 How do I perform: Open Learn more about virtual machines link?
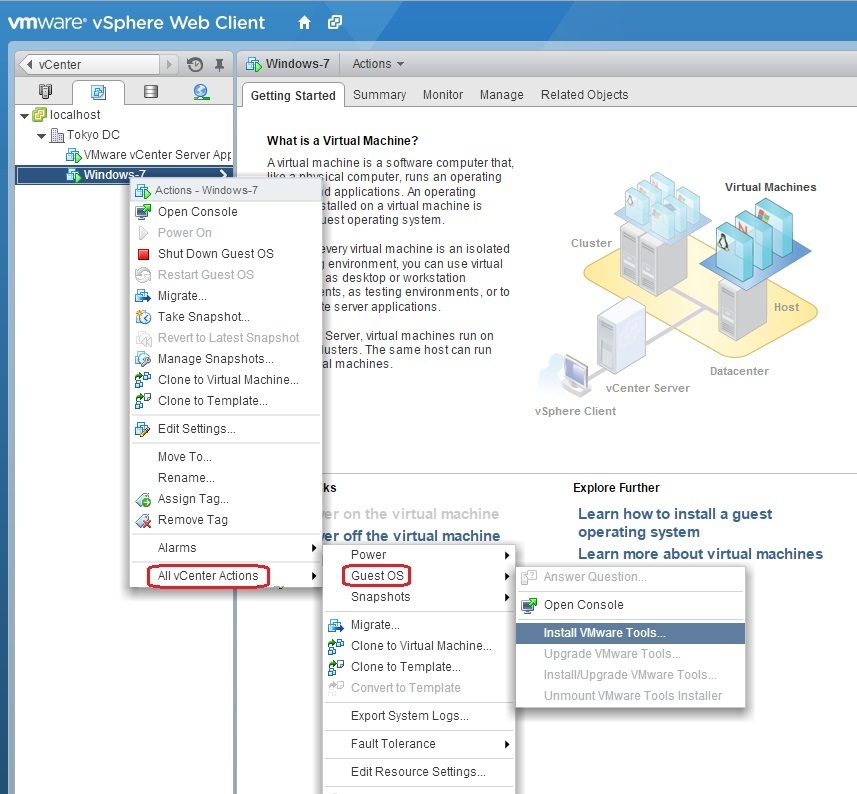click(x=700, y=554)
